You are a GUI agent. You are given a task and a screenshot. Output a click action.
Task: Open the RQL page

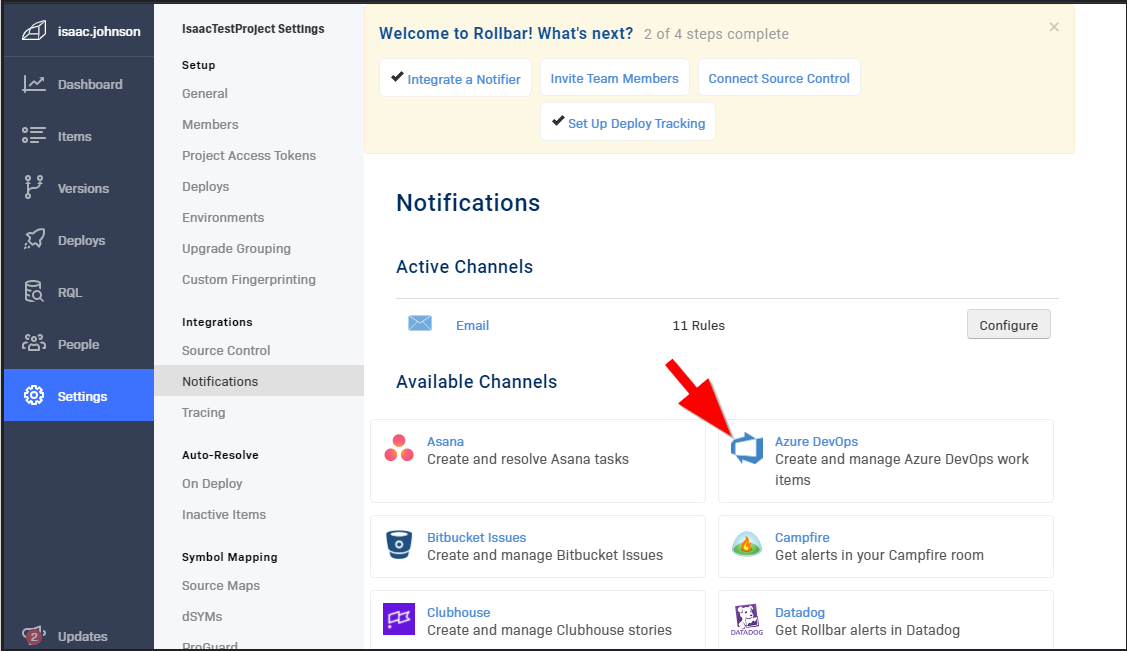[70, 292]
